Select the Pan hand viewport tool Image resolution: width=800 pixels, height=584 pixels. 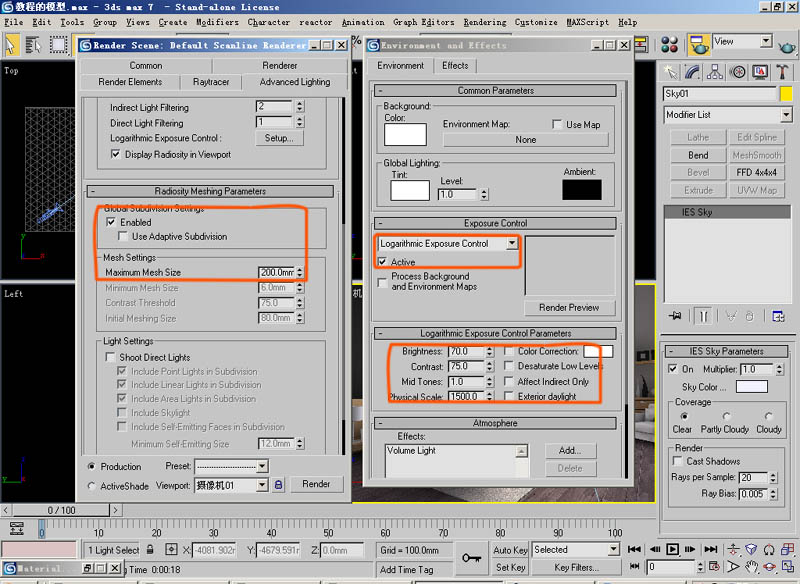(751, 567)
